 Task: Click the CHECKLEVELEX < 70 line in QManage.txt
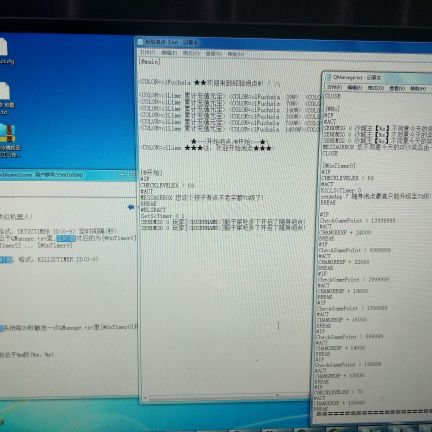point(338,392)
